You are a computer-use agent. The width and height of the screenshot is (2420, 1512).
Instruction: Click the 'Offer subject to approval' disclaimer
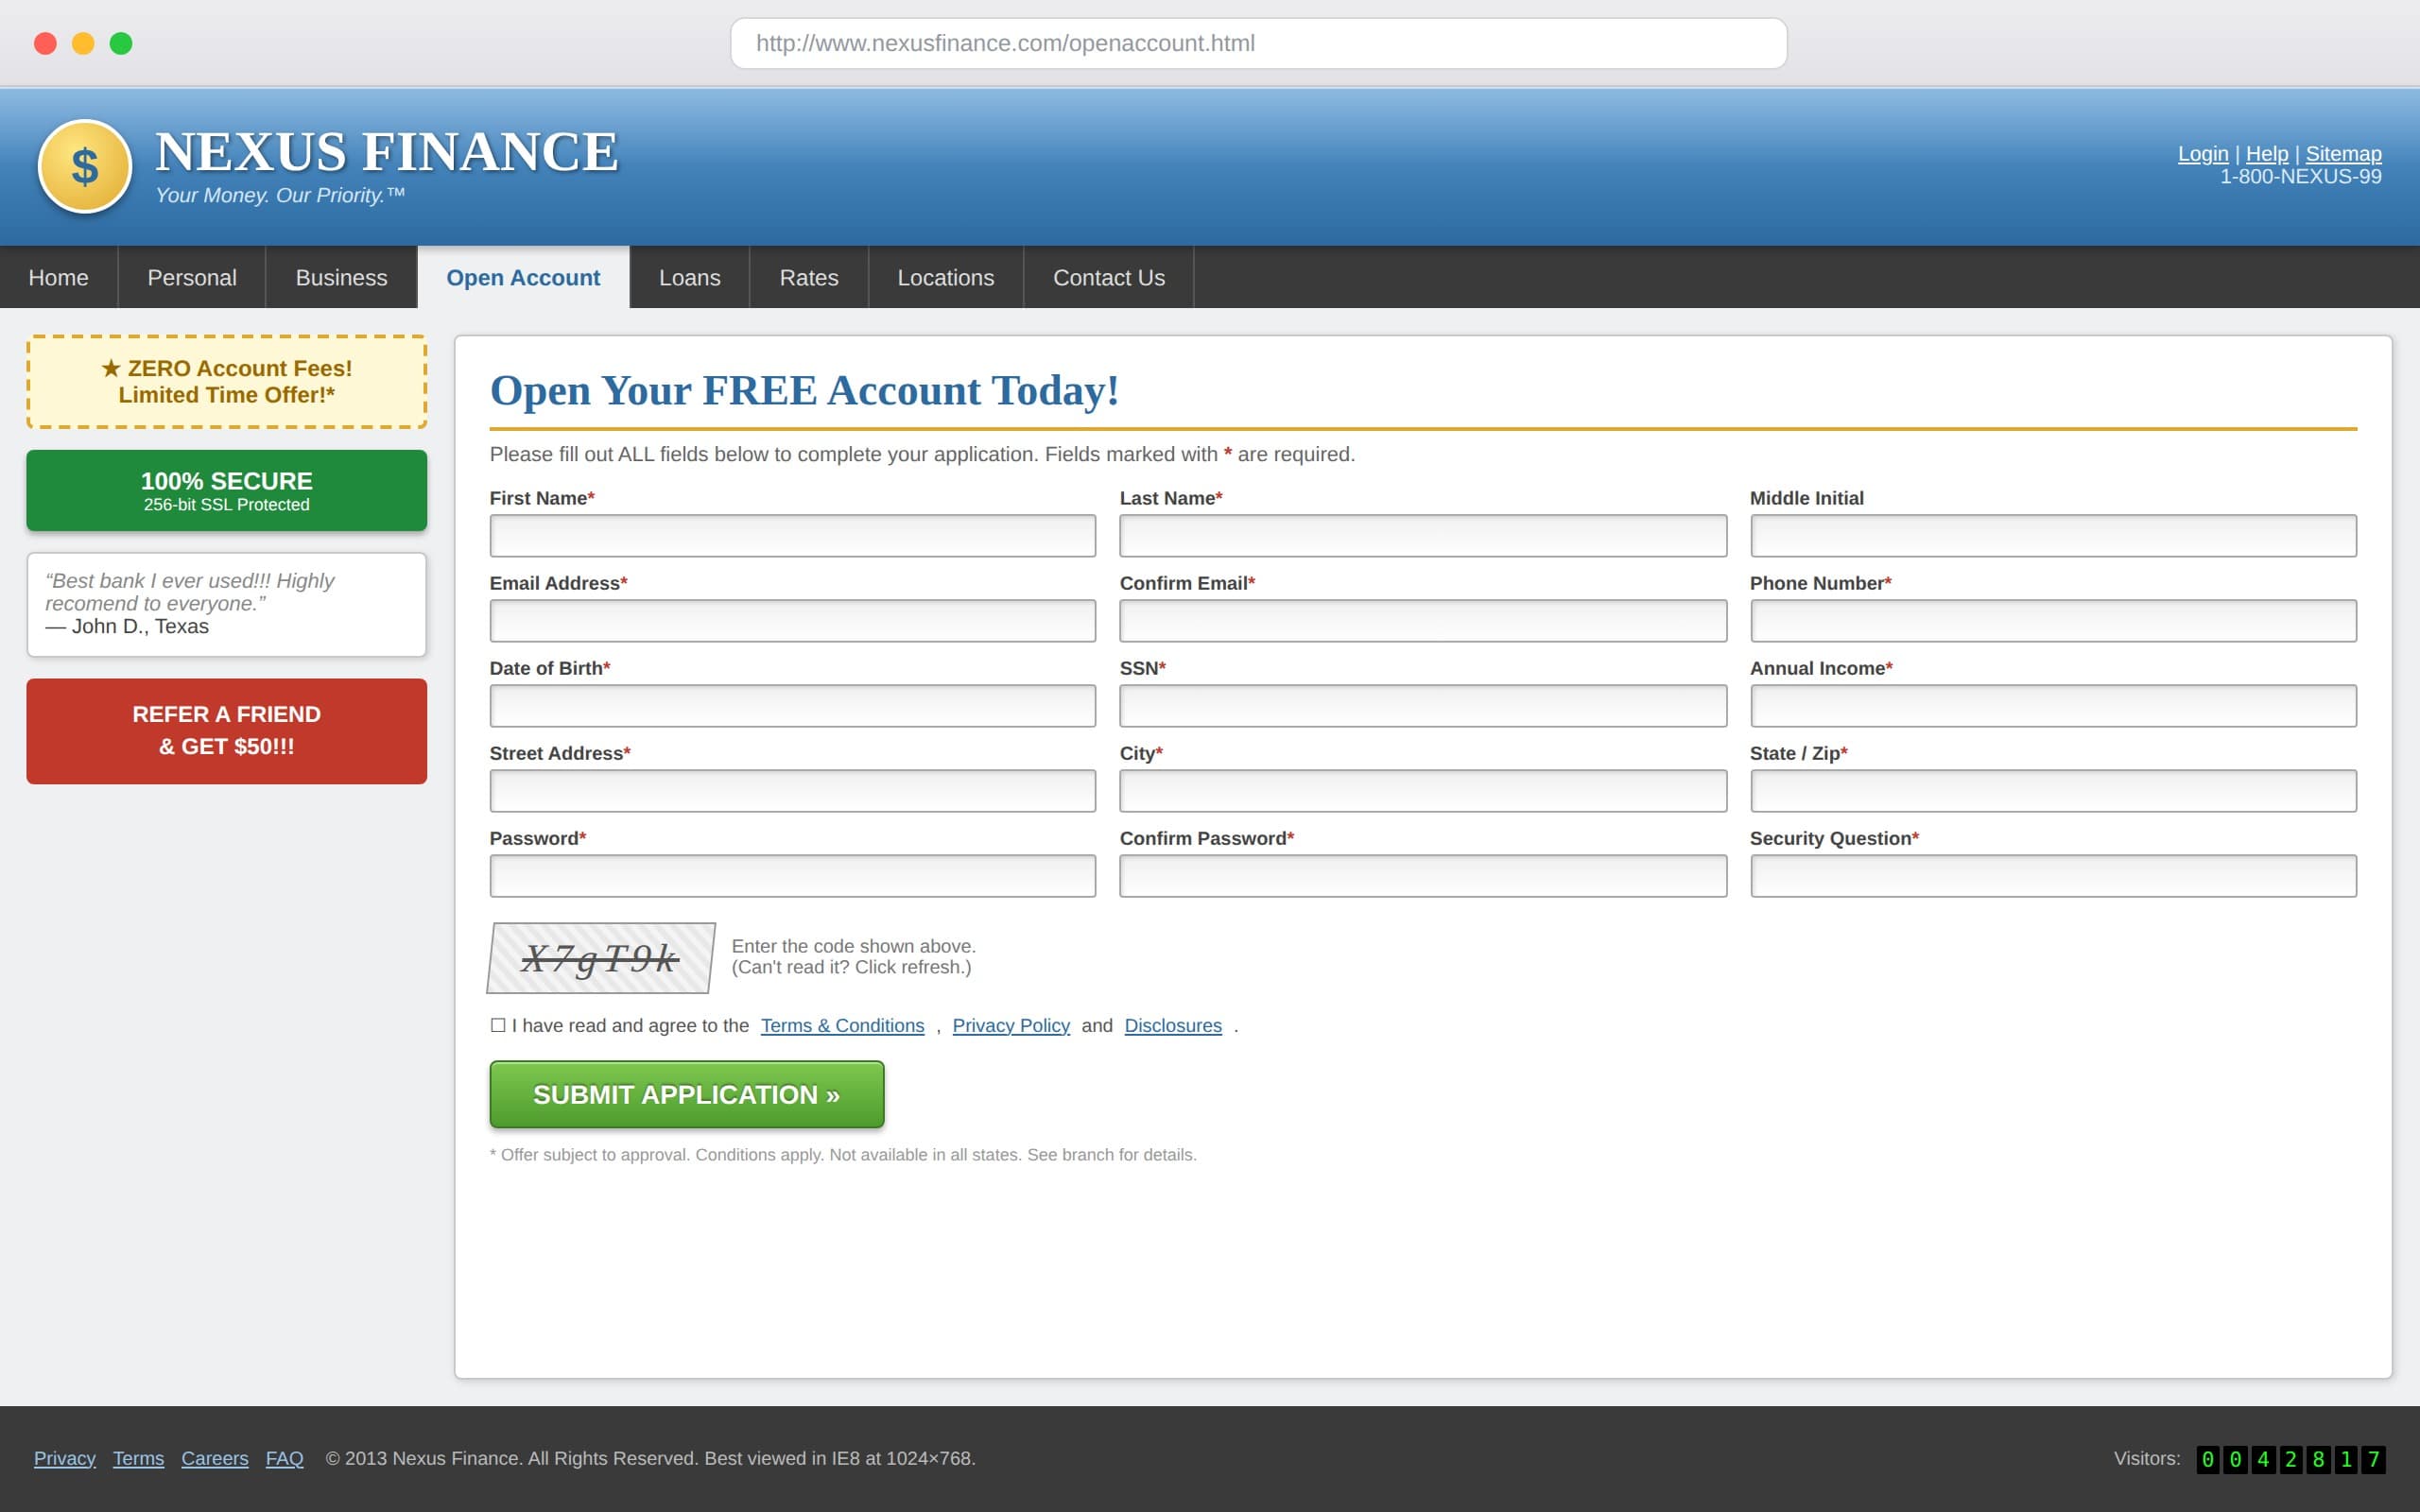(x=843, y=1155)
